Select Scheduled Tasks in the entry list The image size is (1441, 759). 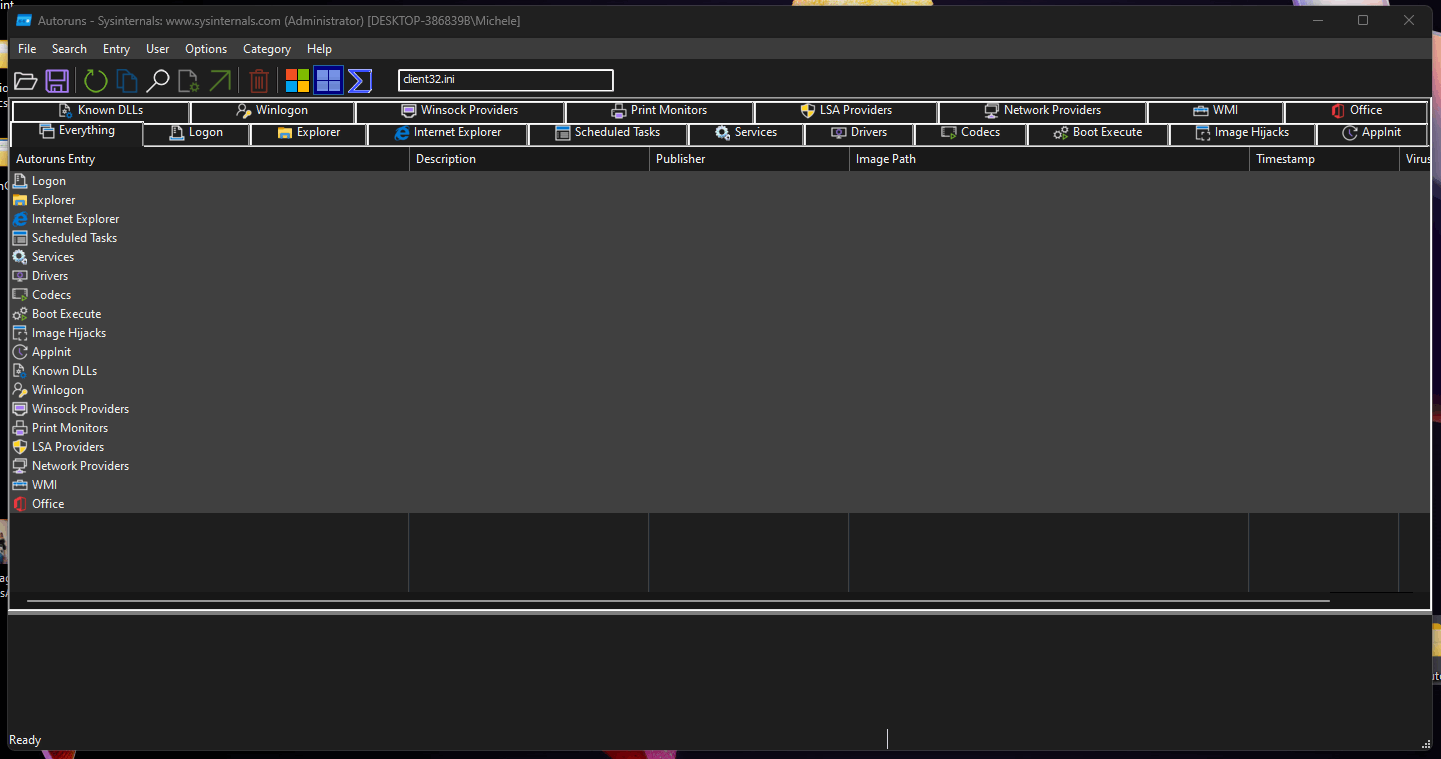coord(74,237)
